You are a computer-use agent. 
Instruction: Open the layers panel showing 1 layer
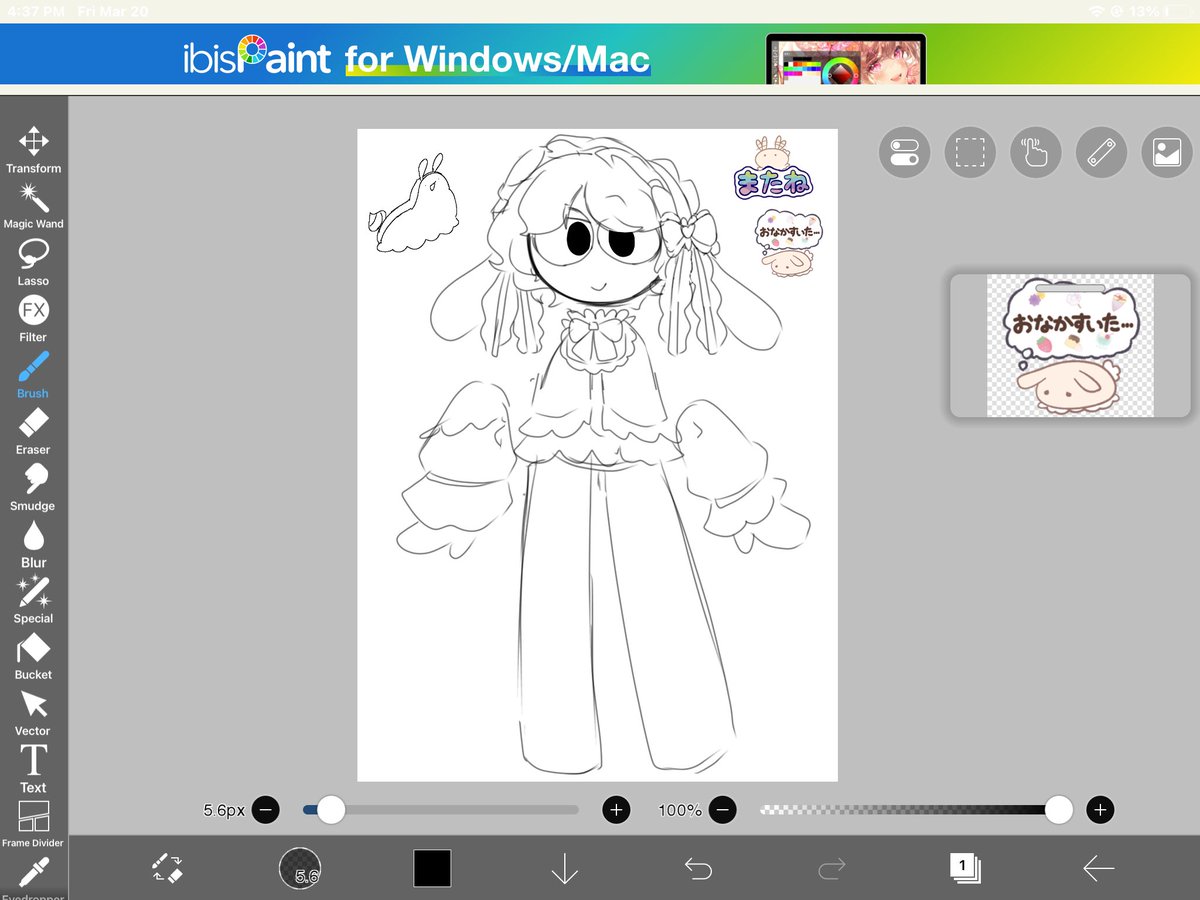click(x=965, y=868)
